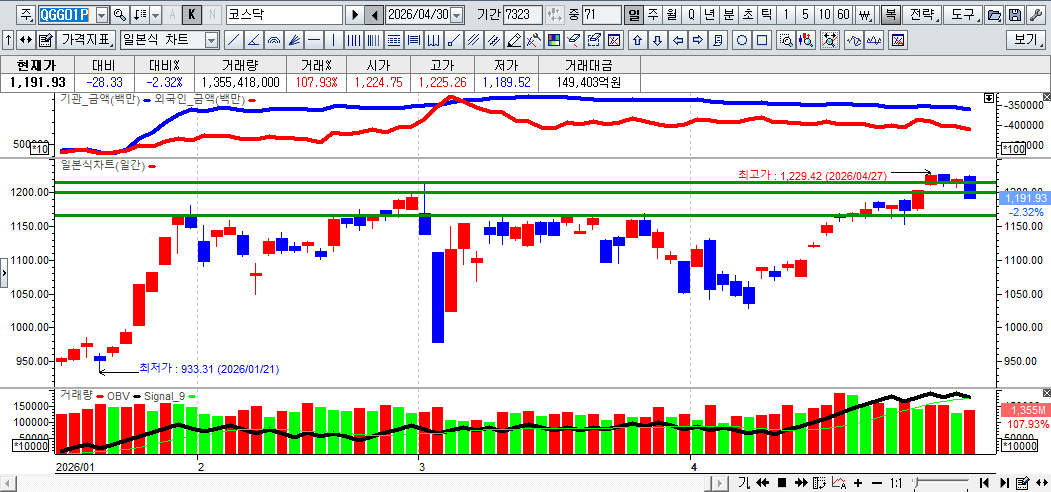
Task: Click the open folder icon
Action: pyautogui.click(x=994, y=15)
